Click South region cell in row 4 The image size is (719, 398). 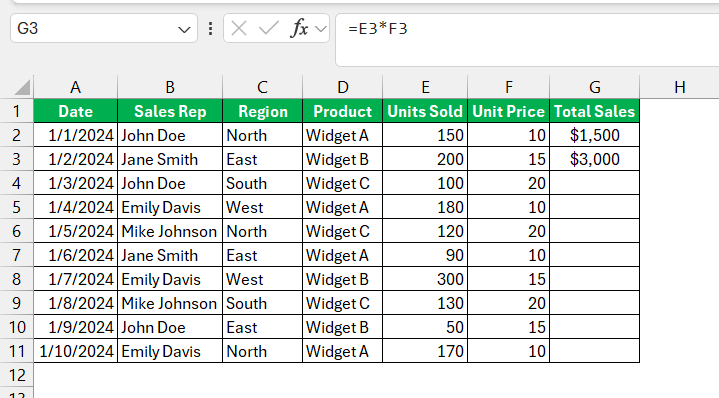click(262, 183)
